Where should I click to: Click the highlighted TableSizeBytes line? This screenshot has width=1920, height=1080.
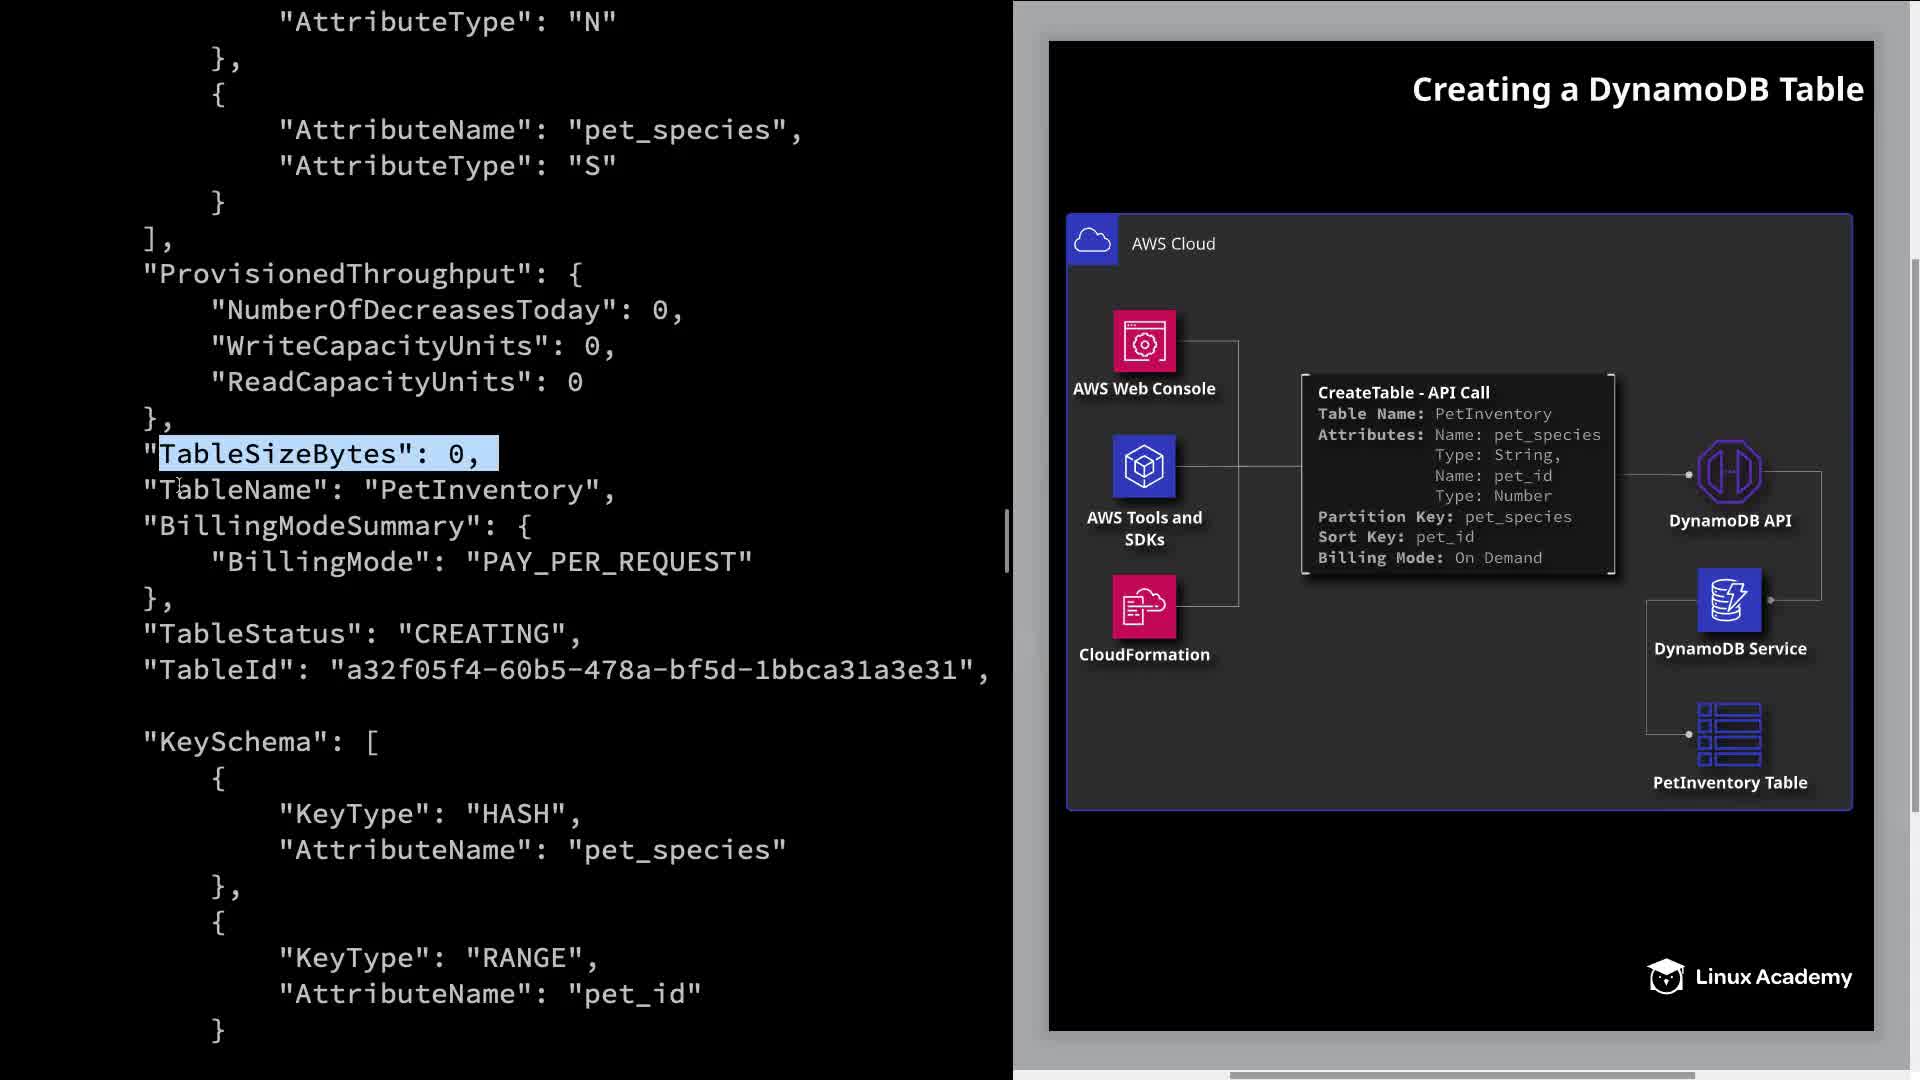point(320,454)
